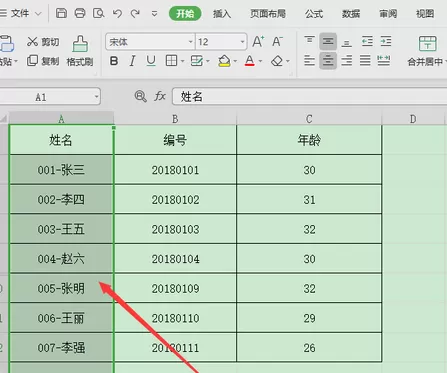Click the 剪切 cut button
Viewport: 447px width, 373px height.
[x=43, y=42]
